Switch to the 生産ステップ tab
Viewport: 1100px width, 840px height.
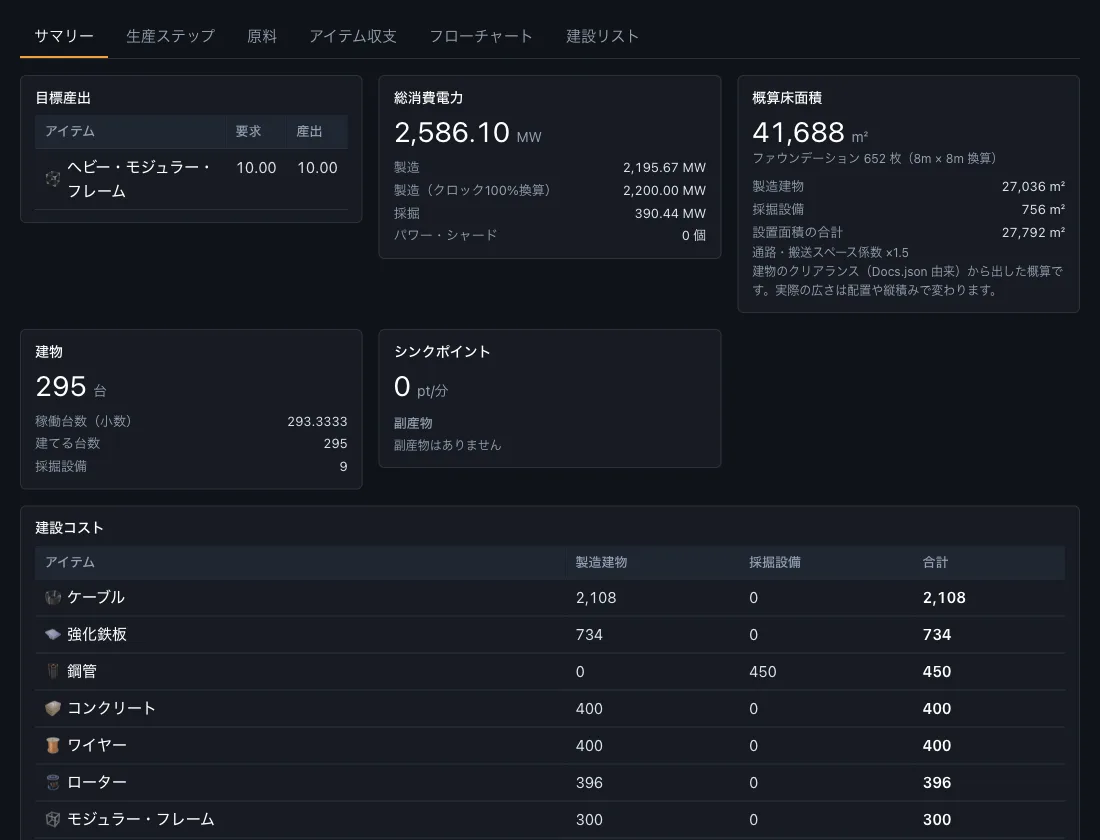tap(170, 36)
